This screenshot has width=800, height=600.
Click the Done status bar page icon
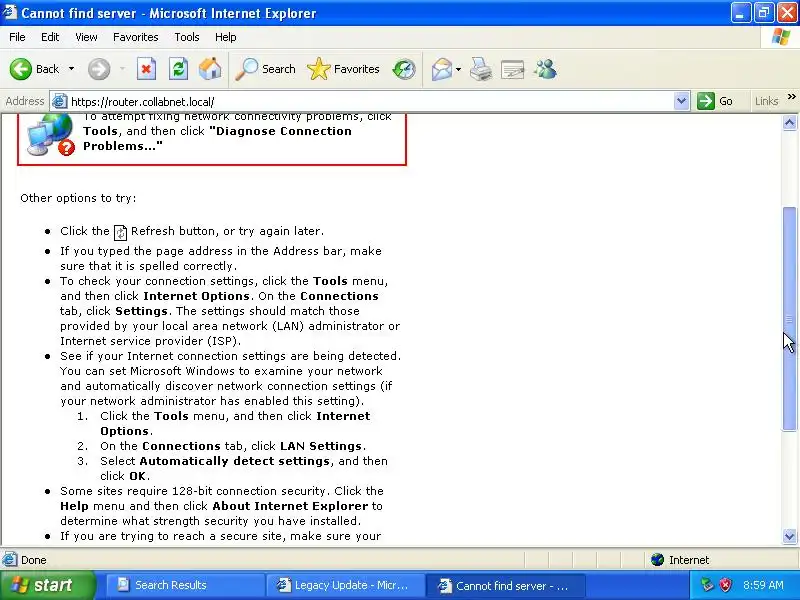(10, 560)
